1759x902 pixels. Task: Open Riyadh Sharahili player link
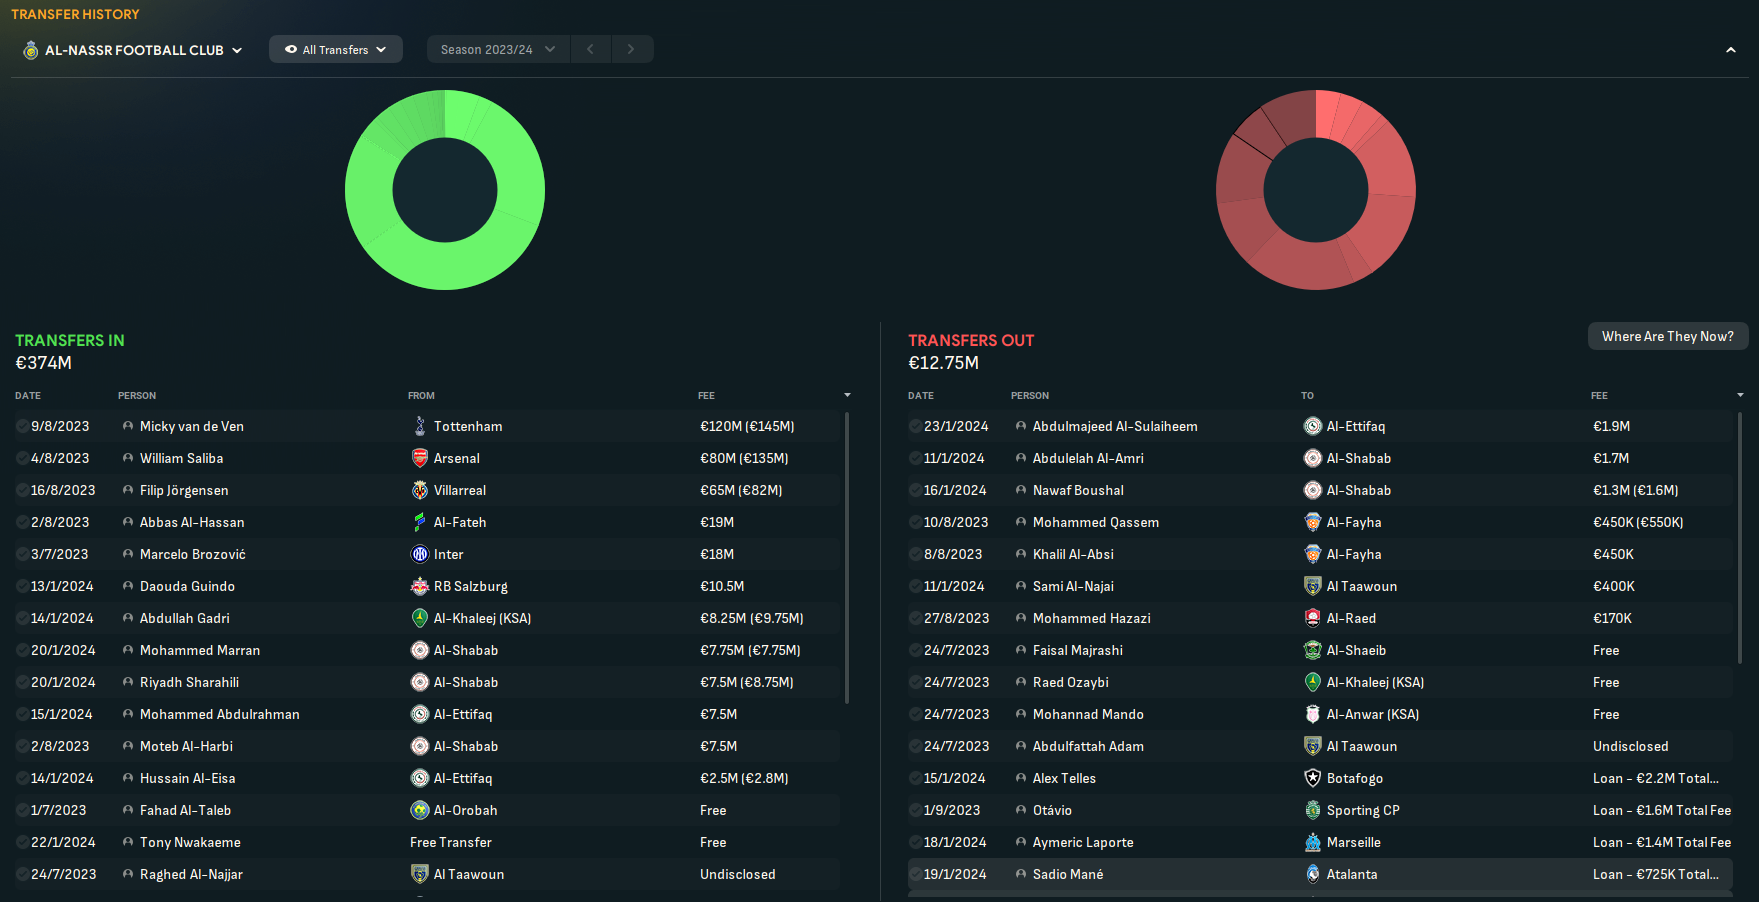[189, 682]
